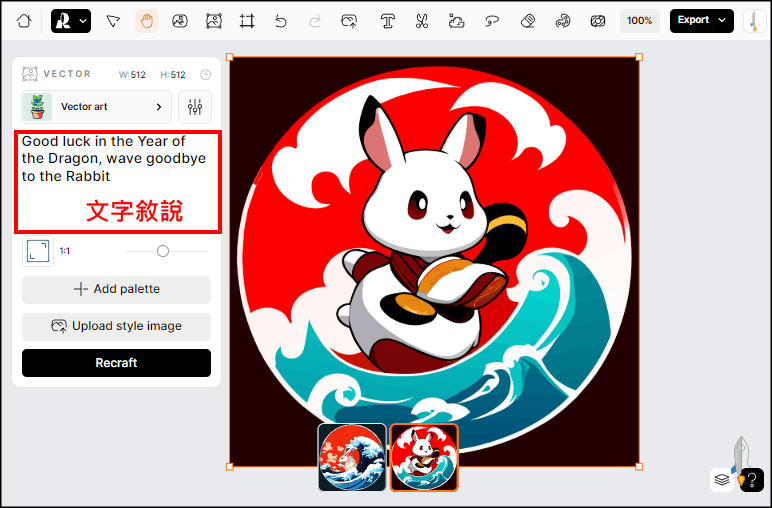Click the Home icon in the toolbar
The image size is (772, 508).
point(24,21)
